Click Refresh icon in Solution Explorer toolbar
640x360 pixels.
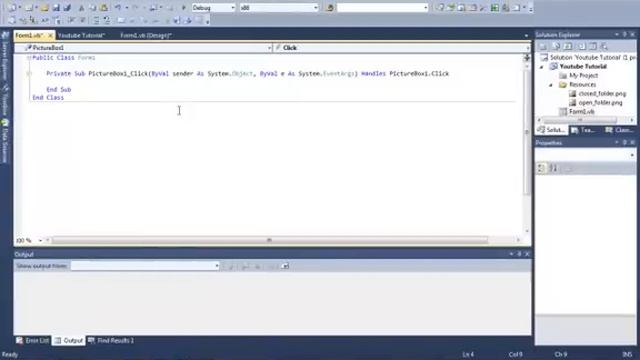tap(568, 46)
